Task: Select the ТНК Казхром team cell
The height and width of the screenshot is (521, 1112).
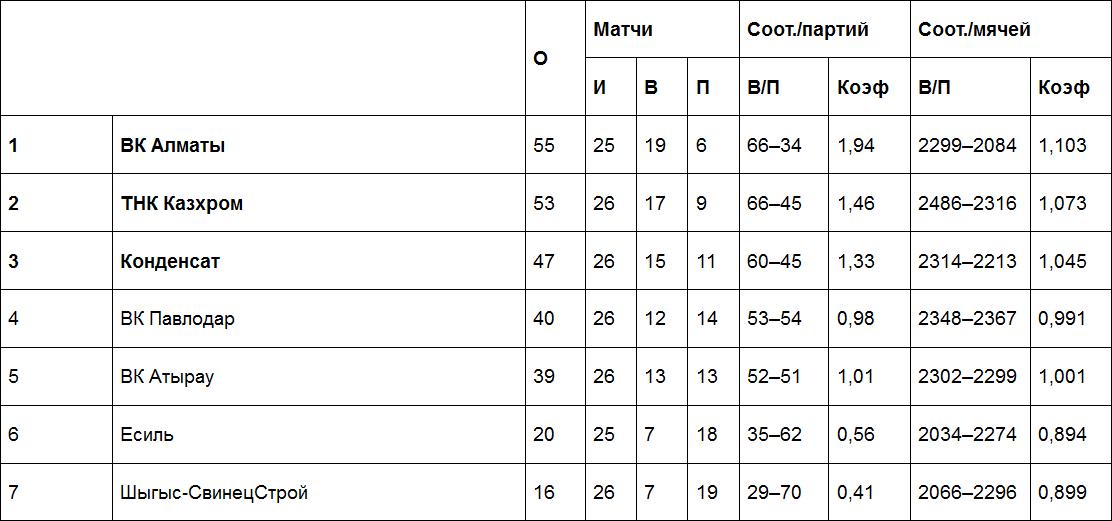Action: (182, 203)
